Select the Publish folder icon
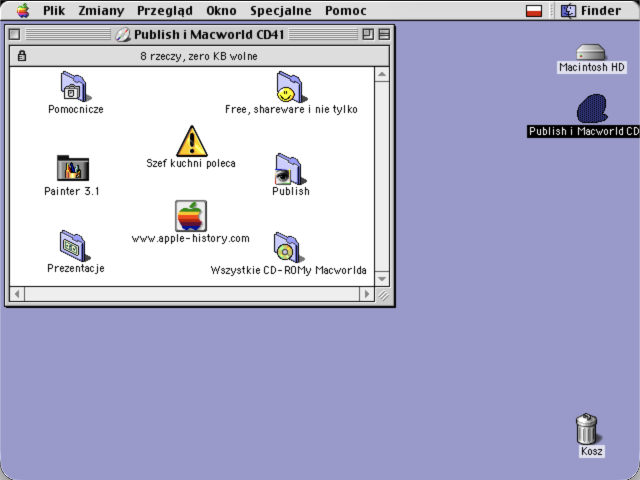The height and width of the screenshot is (480, 640). coord(290,169)
